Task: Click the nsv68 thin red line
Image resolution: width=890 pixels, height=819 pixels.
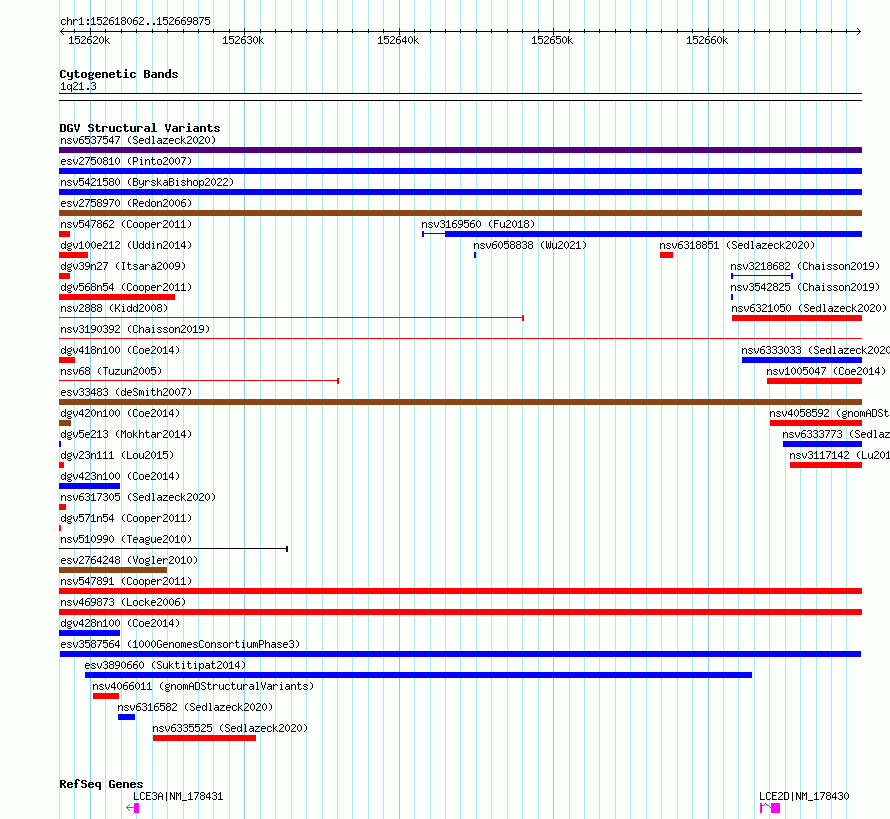Action: coord(199,381)
